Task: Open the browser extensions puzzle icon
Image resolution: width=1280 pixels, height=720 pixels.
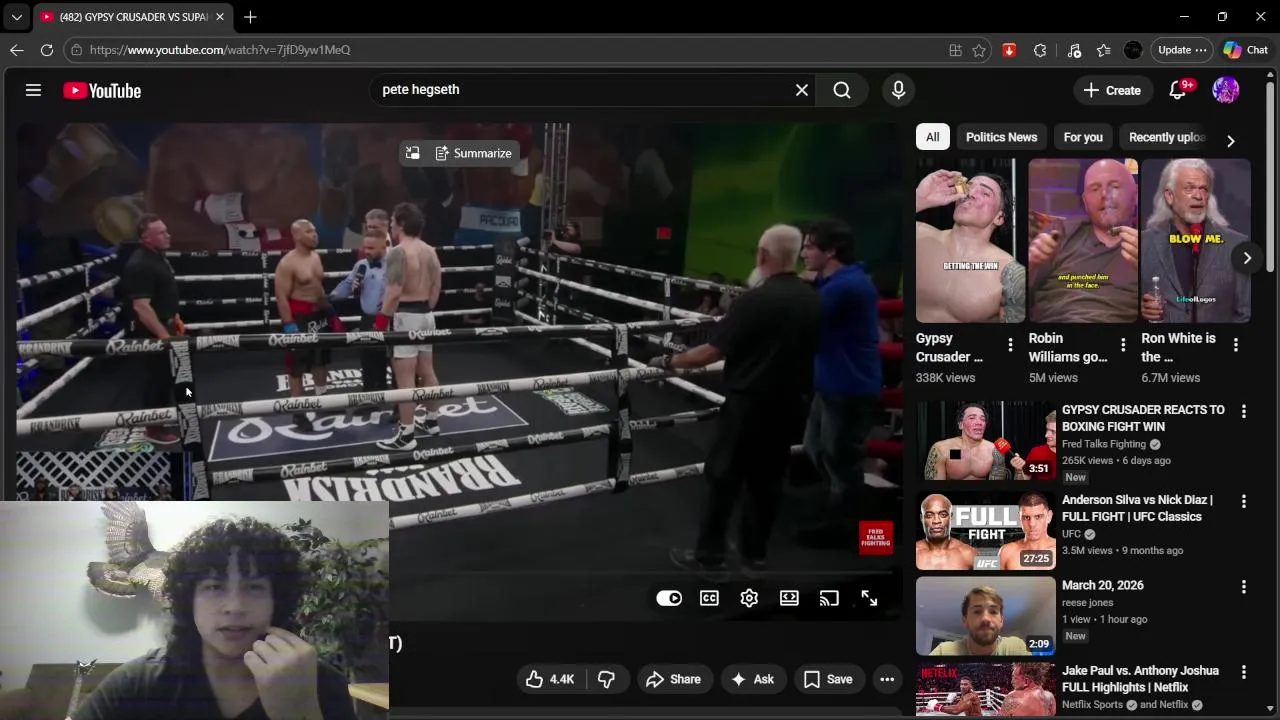Action: (x=1040, y=50)
